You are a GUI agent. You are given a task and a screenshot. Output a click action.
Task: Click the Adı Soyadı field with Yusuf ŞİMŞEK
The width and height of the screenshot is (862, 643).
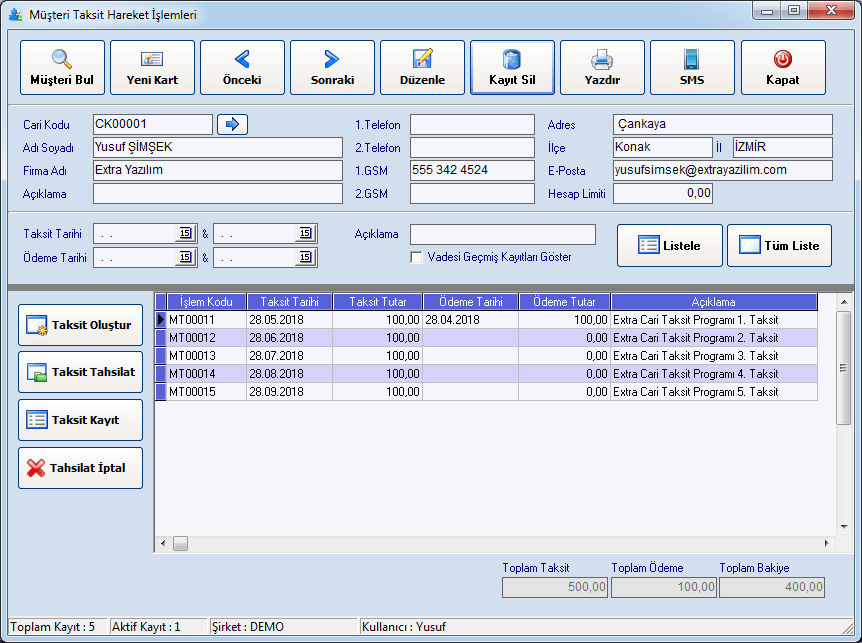click(218, 147)
